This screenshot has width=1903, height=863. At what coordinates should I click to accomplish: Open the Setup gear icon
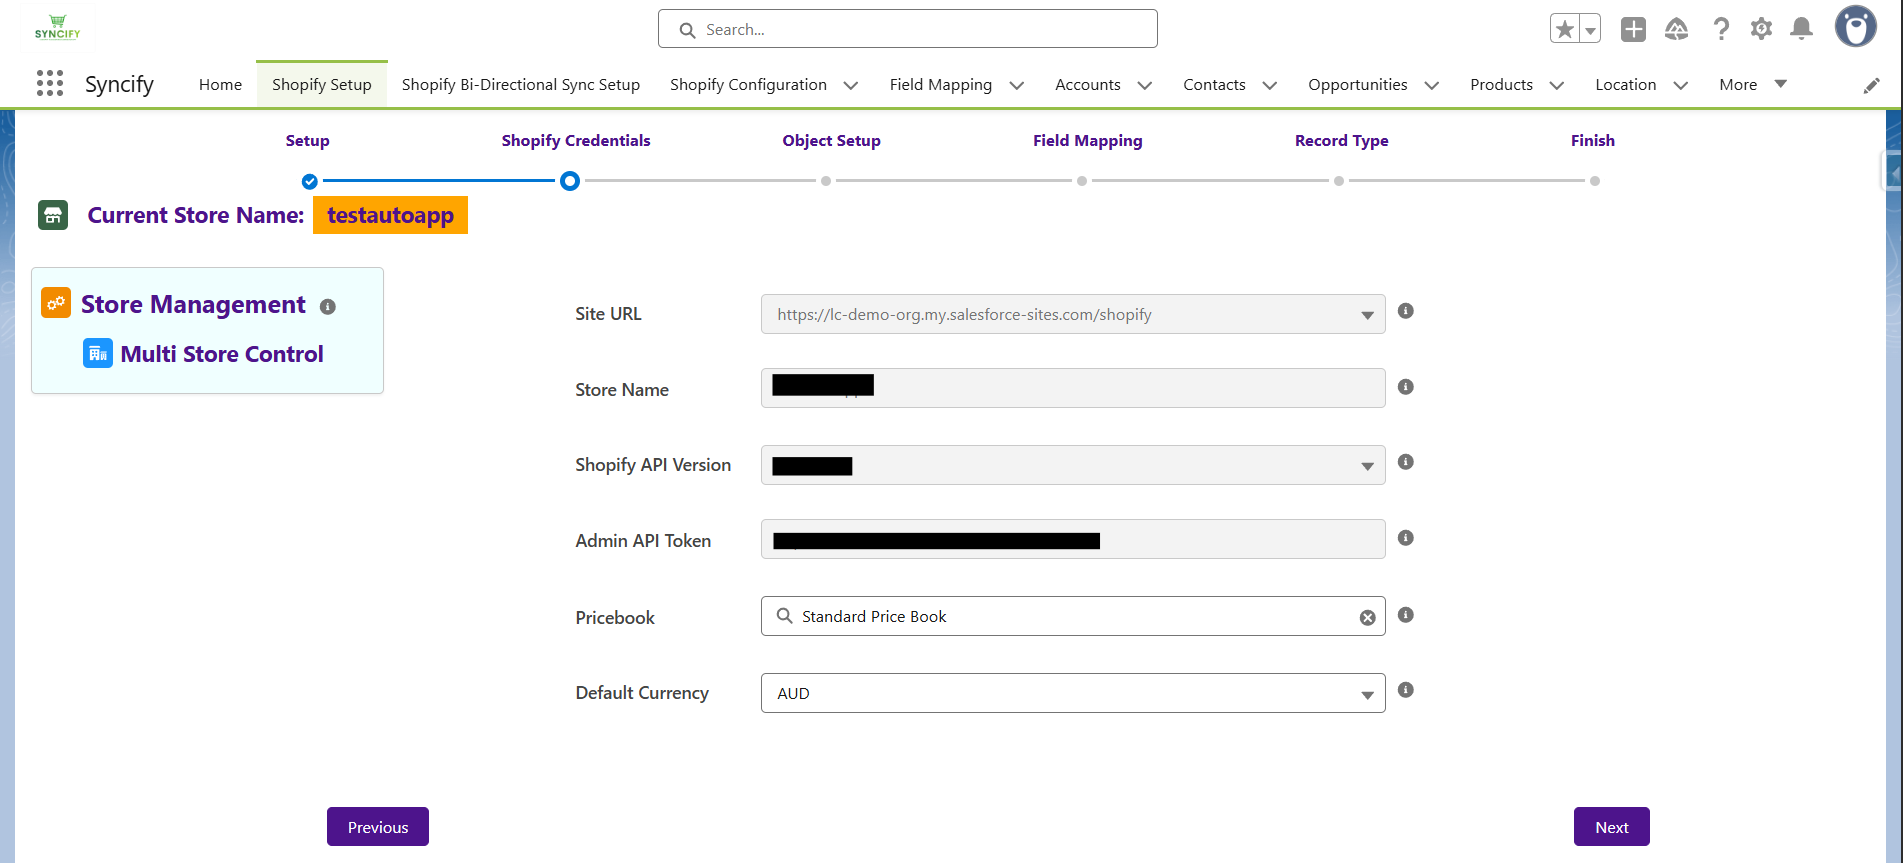point(1761,29)
